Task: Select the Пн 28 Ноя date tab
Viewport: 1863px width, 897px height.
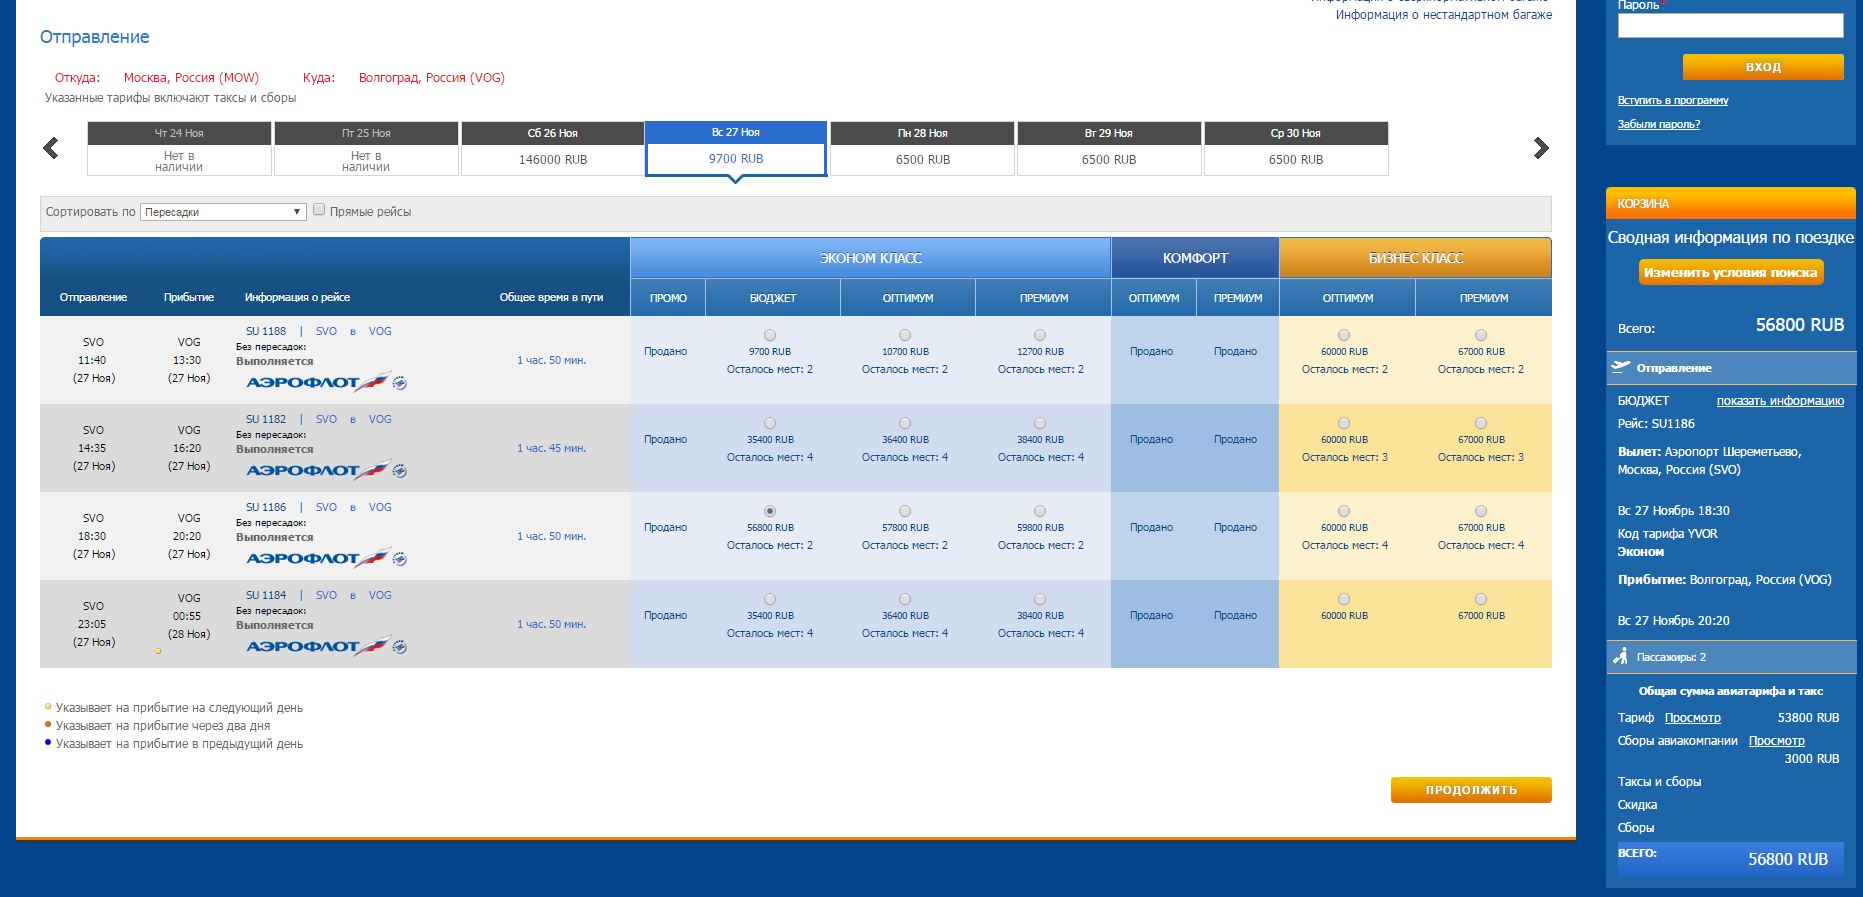Action: coord(922,149)
